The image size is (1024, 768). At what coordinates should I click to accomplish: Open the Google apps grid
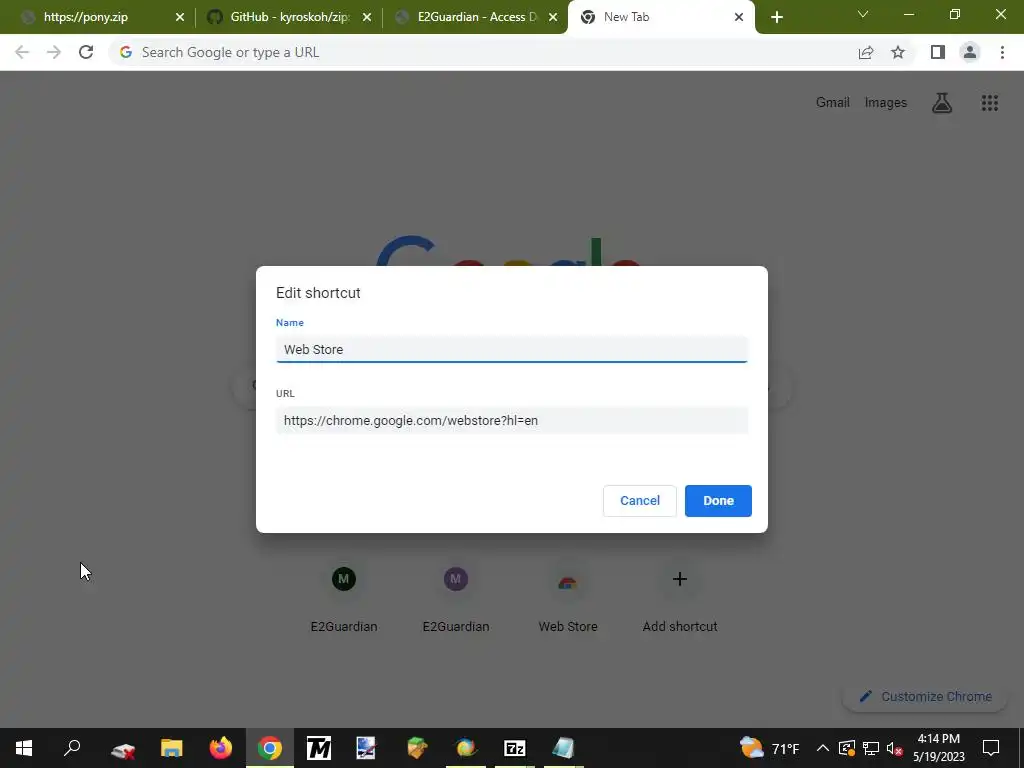pyautogui.click(x=990, y=103)
